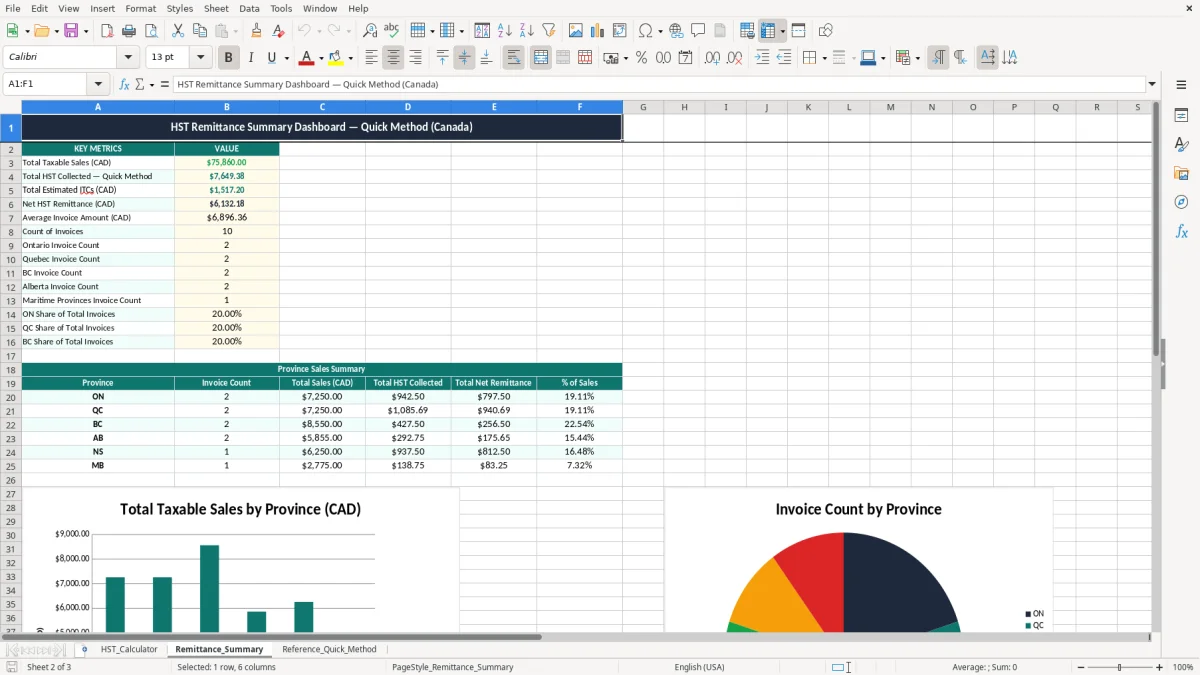Screen dimensions: 1200x675
Task: Insert a comment via toolbar icon
Action: pyautogui.click(x=698, y=31)
